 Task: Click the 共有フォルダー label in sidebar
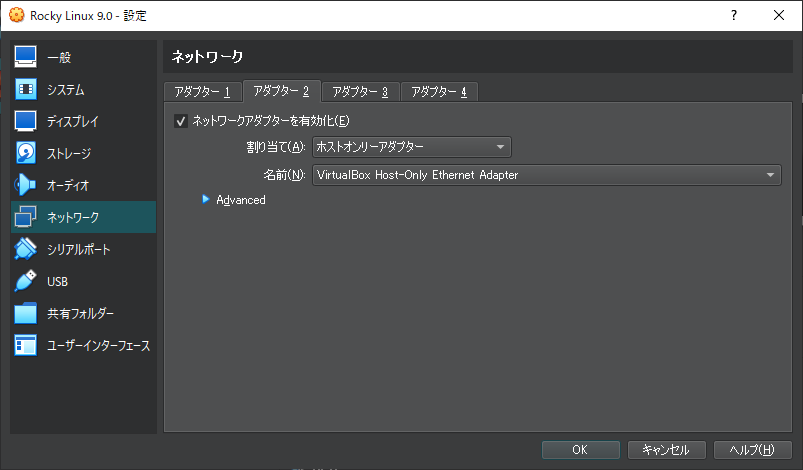pyautogui.click(x=80, y=313)
